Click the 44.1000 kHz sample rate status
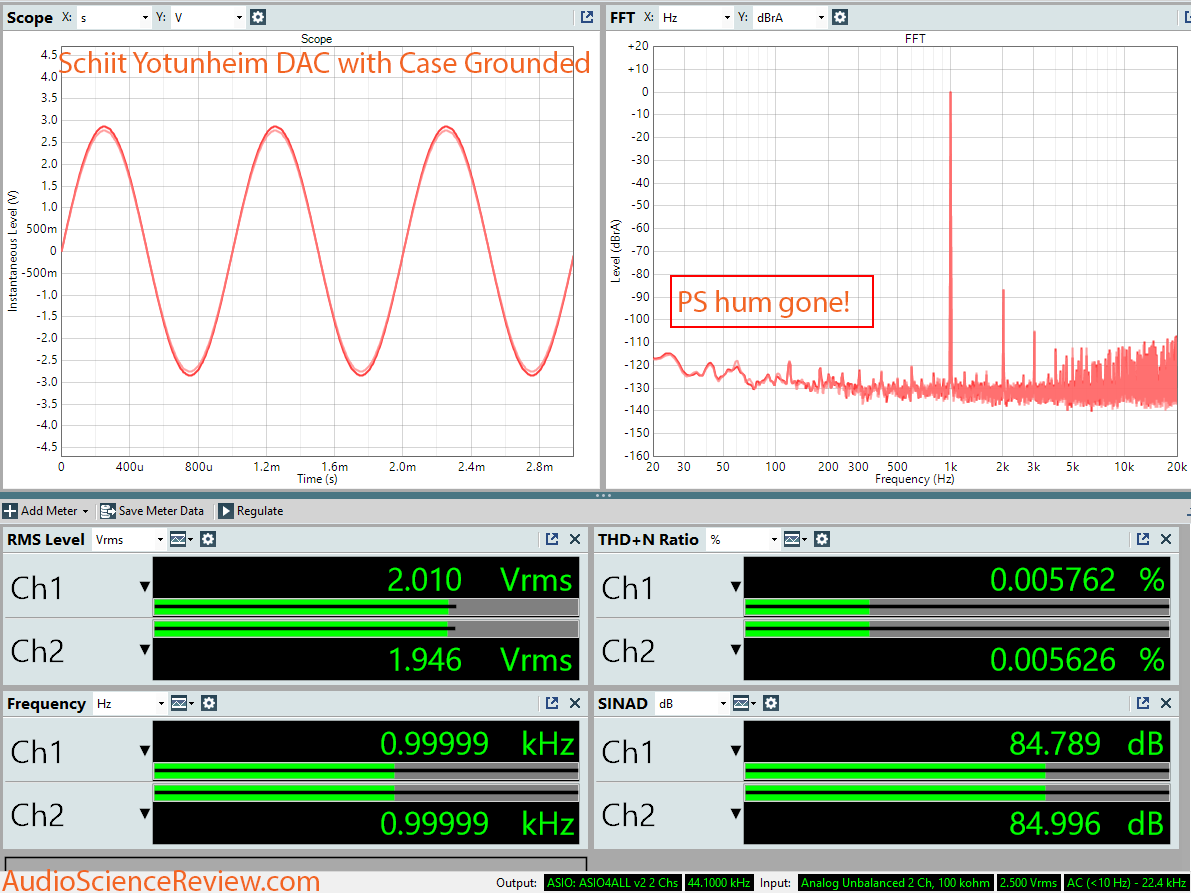 (x=719, y=882)
